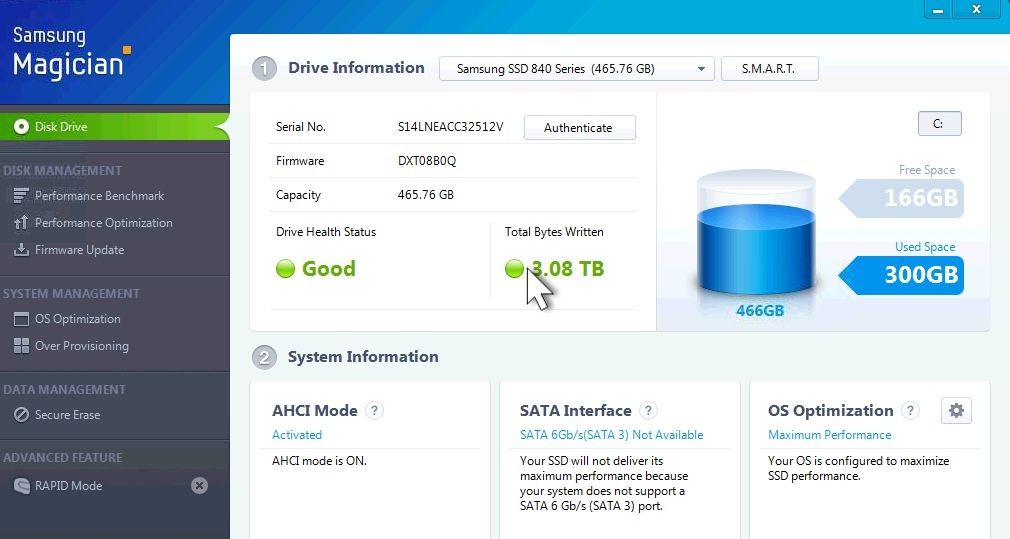
Task: Click the Performance Optimization arrow icon
Action: coord(21,223)
